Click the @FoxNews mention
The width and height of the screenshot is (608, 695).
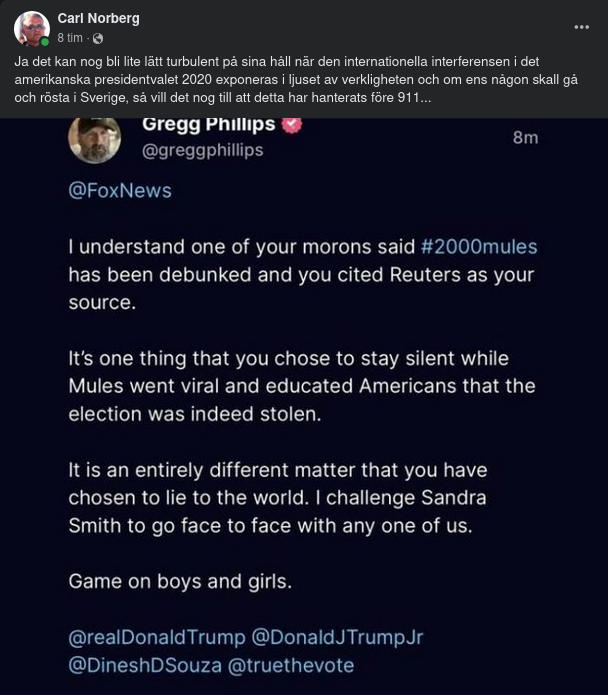click(x=120, y=190)
